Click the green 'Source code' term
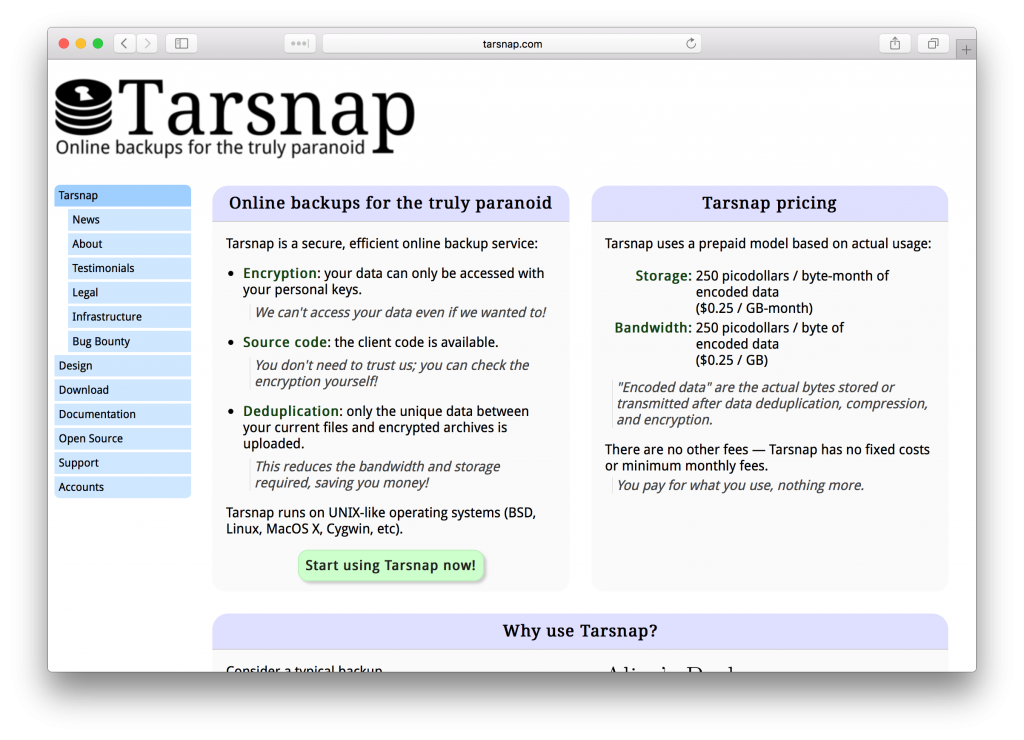The height and width of the screenshot is (740, 1024). pos(285,342)
